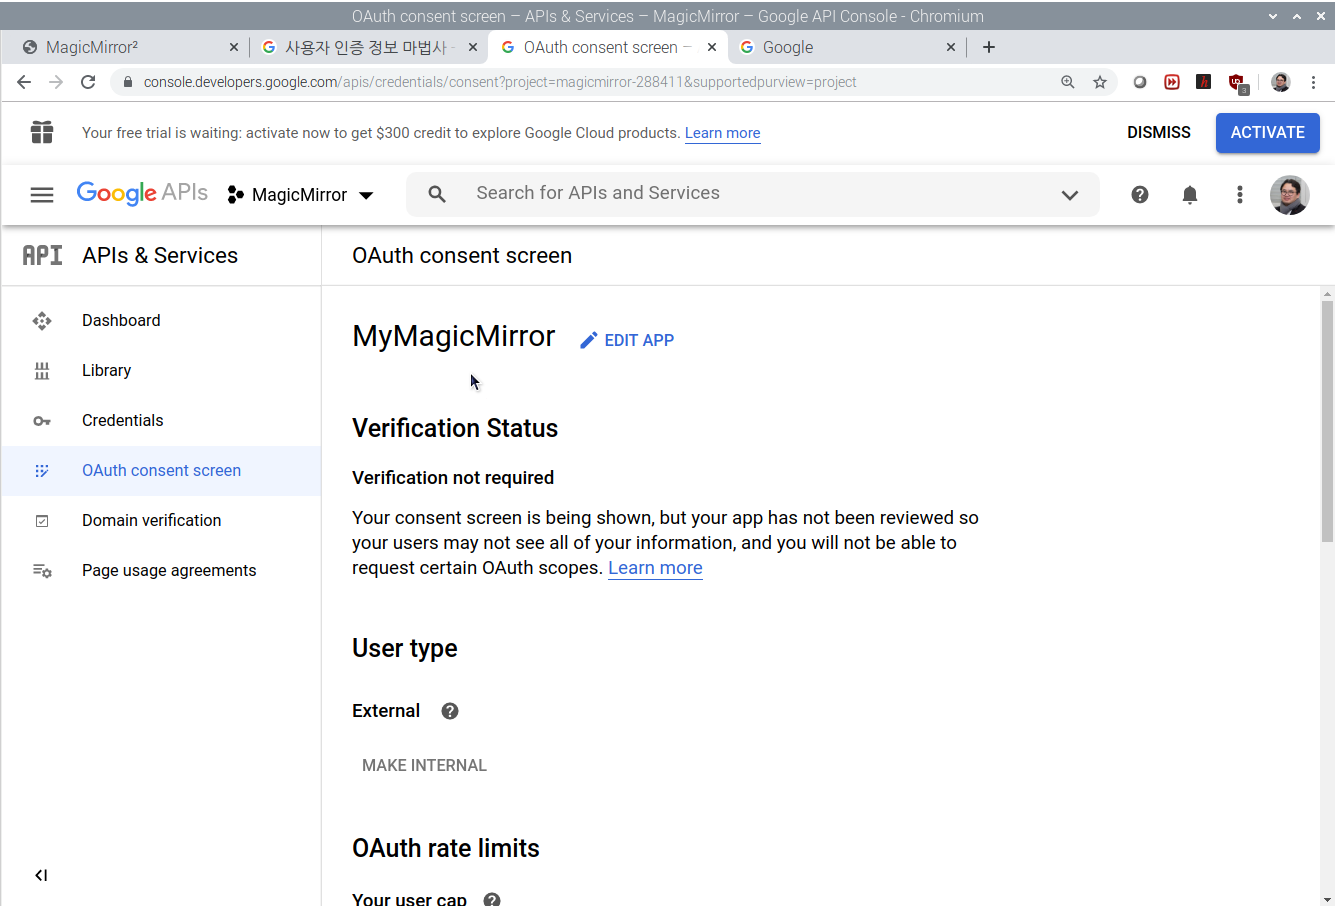The width and height of the screenshot is (1335, 908).
Task: Click the Verification Status heading
Action: 455,428
